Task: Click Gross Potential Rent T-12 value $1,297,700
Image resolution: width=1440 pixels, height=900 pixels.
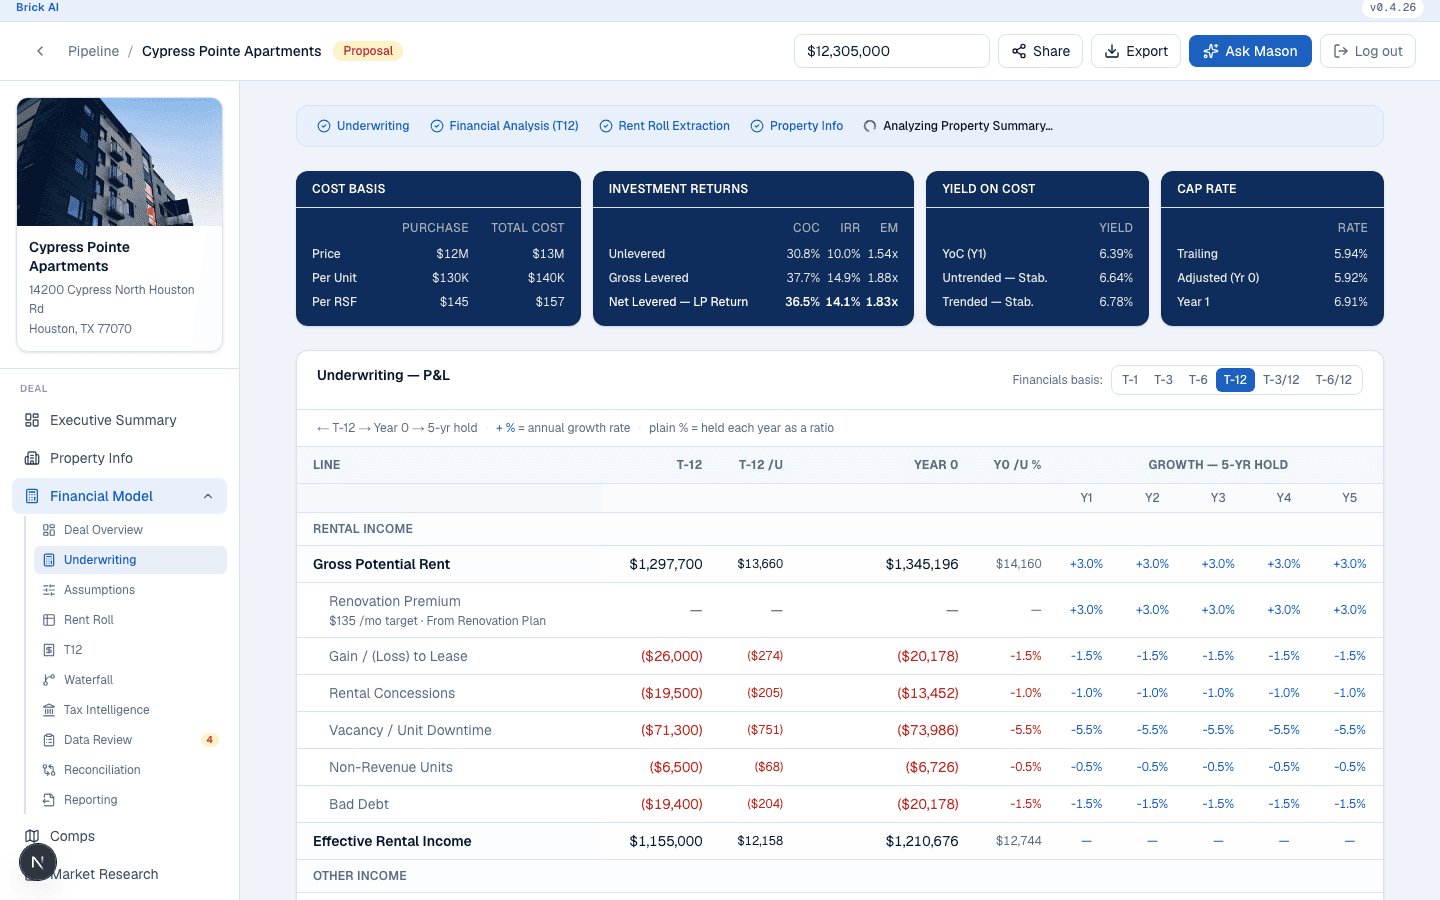Action: tap(666, 564)
